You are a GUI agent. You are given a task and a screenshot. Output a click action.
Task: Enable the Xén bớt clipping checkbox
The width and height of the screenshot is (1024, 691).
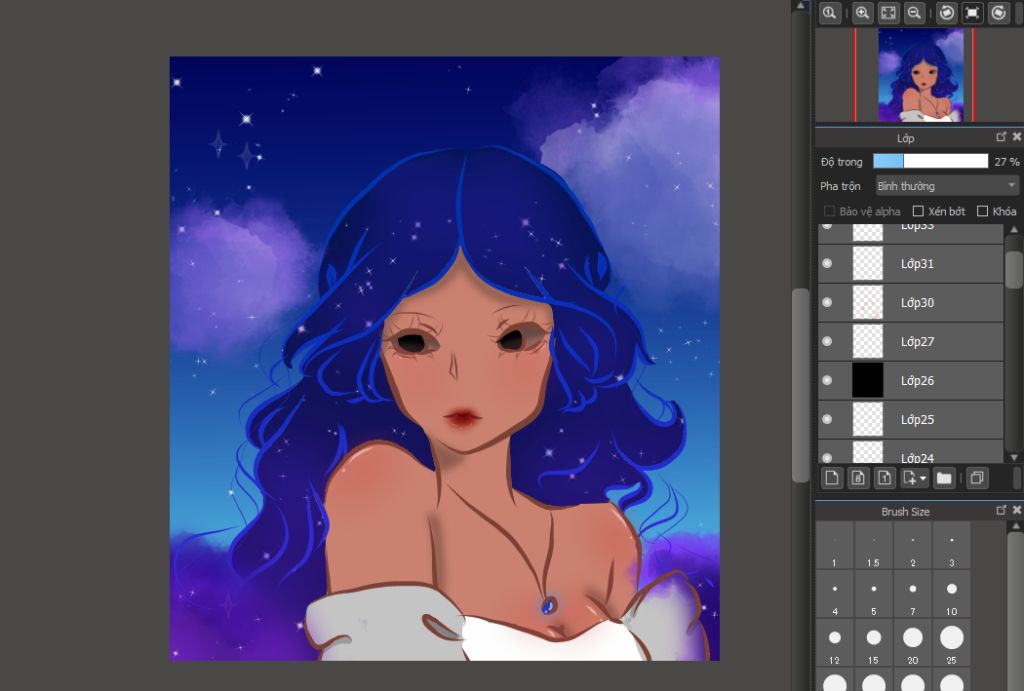(918, 211)
